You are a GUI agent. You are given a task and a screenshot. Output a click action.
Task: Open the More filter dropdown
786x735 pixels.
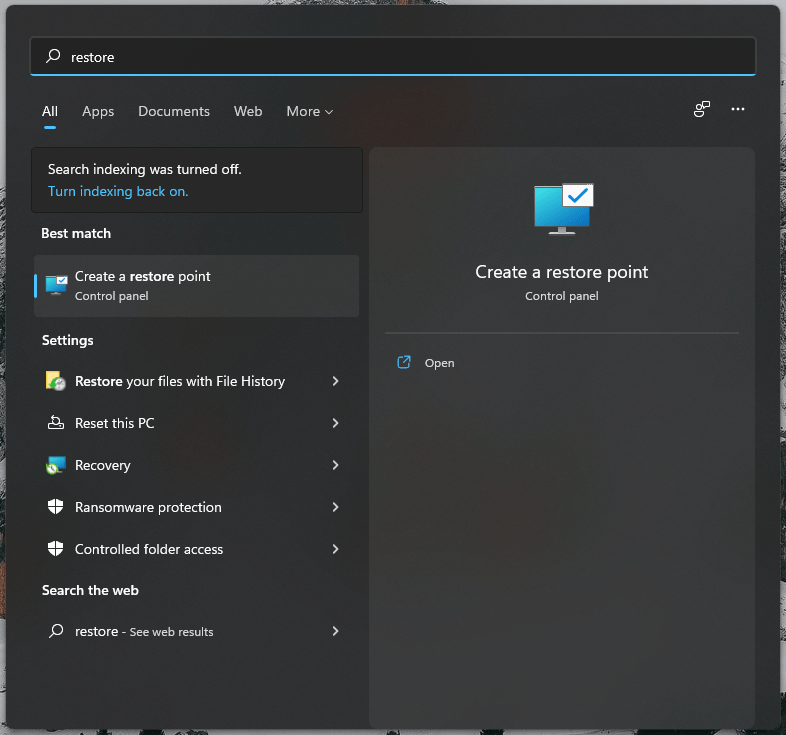coord(309,111)
